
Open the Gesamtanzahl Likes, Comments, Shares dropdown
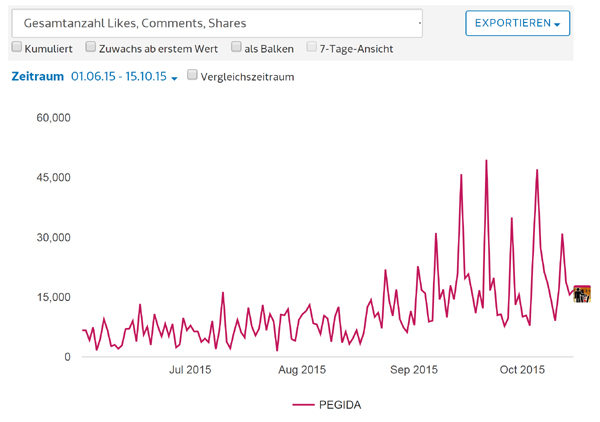[x=216, y=23]
